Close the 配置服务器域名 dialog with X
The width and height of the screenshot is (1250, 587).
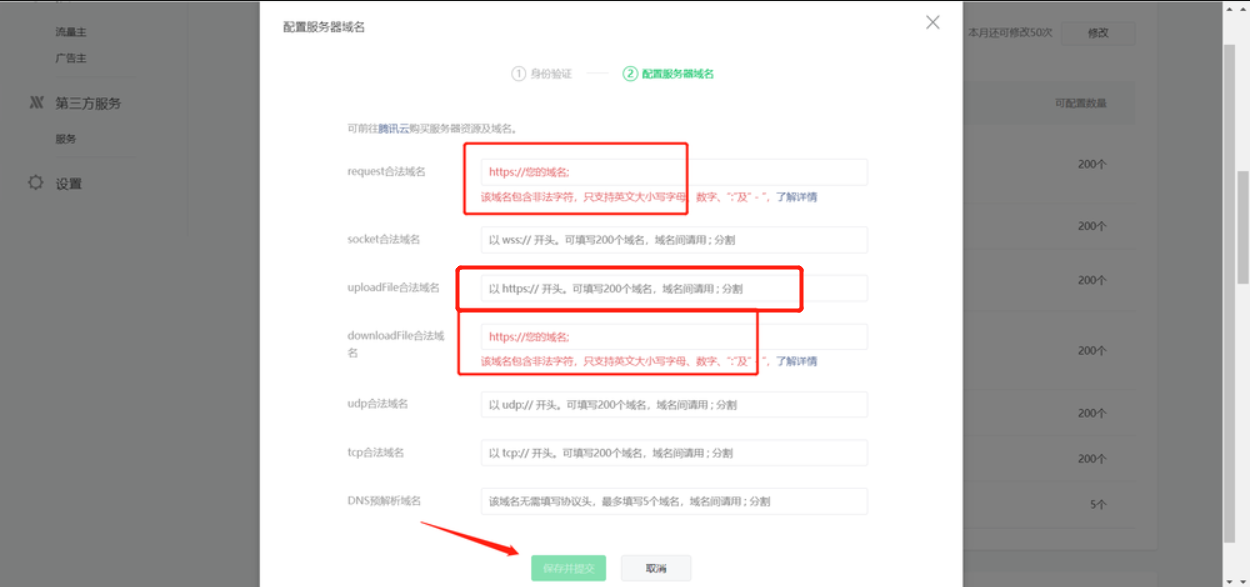[x=932, y=23]
